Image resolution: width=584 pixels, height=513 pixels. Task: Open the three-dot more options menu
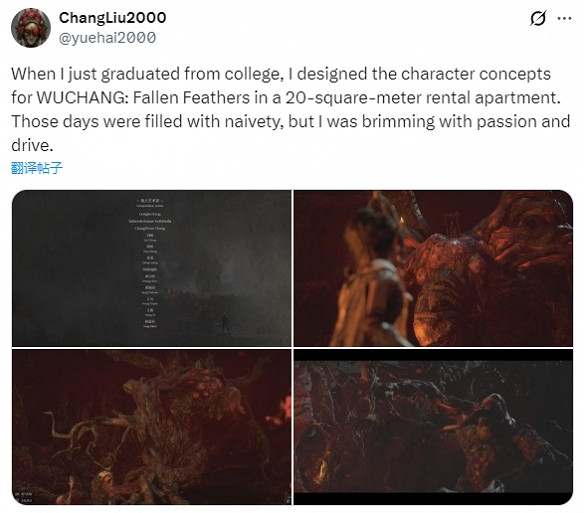pyautogui.click(x=565, y=18)
